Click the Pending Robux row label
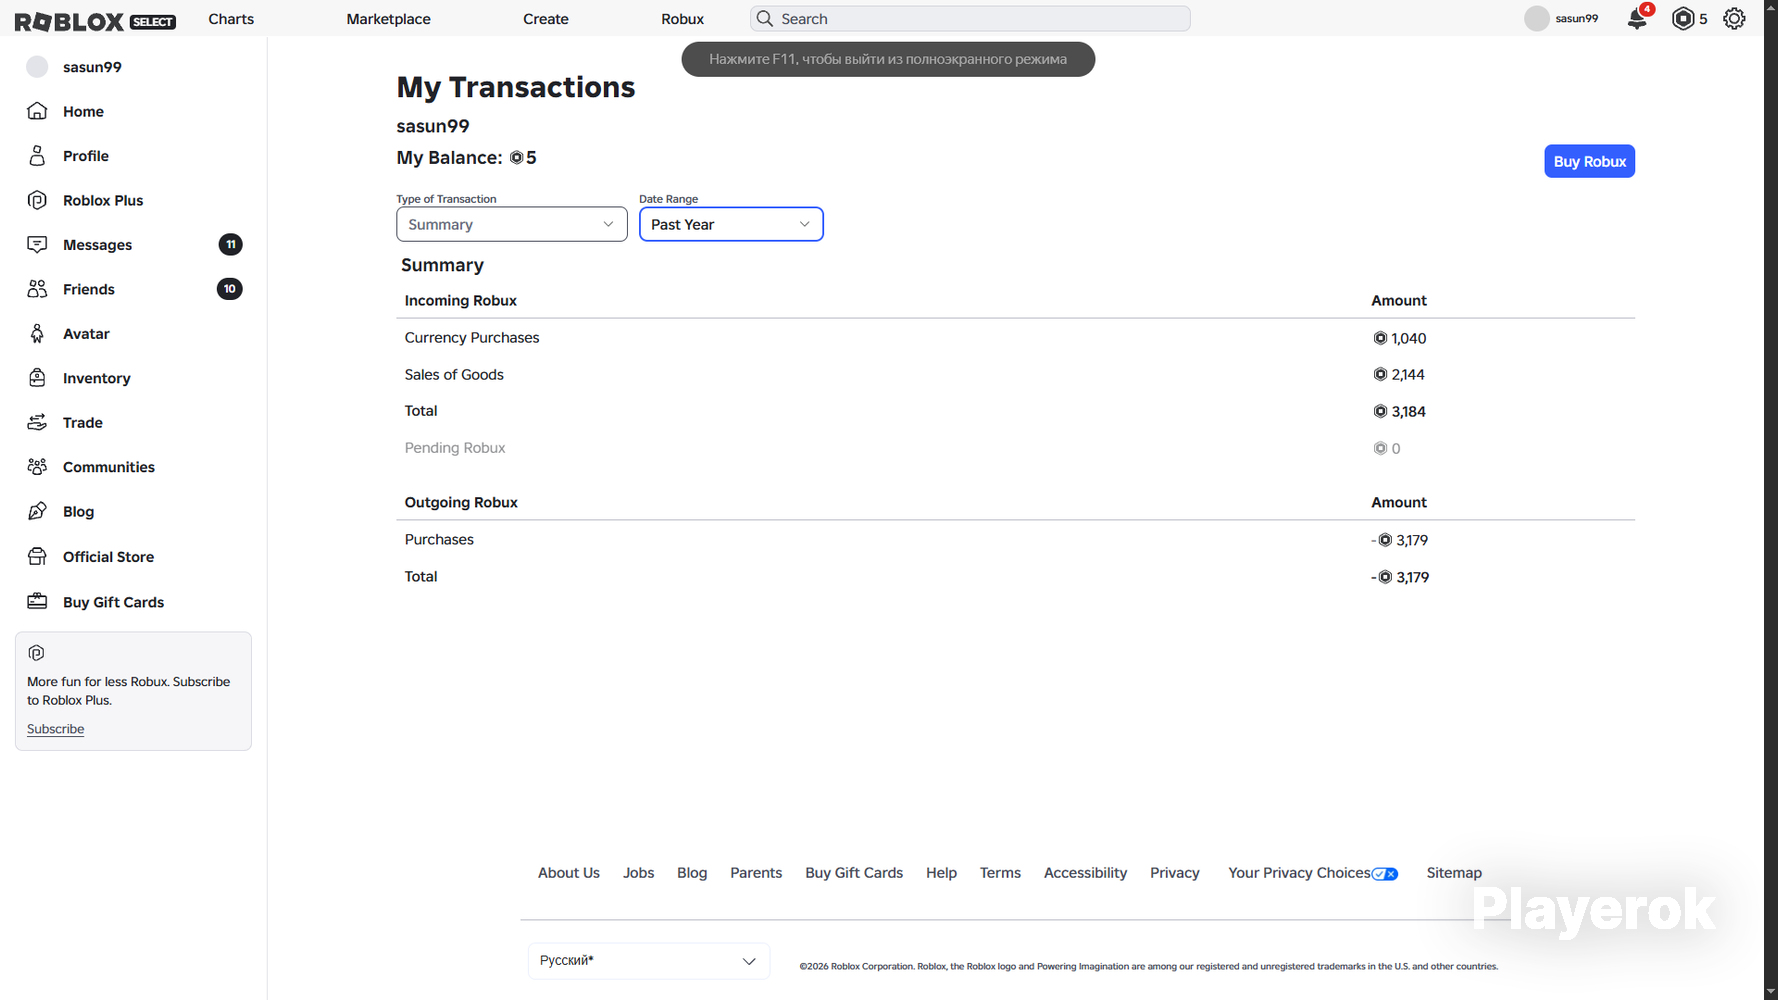 [455, 448]
